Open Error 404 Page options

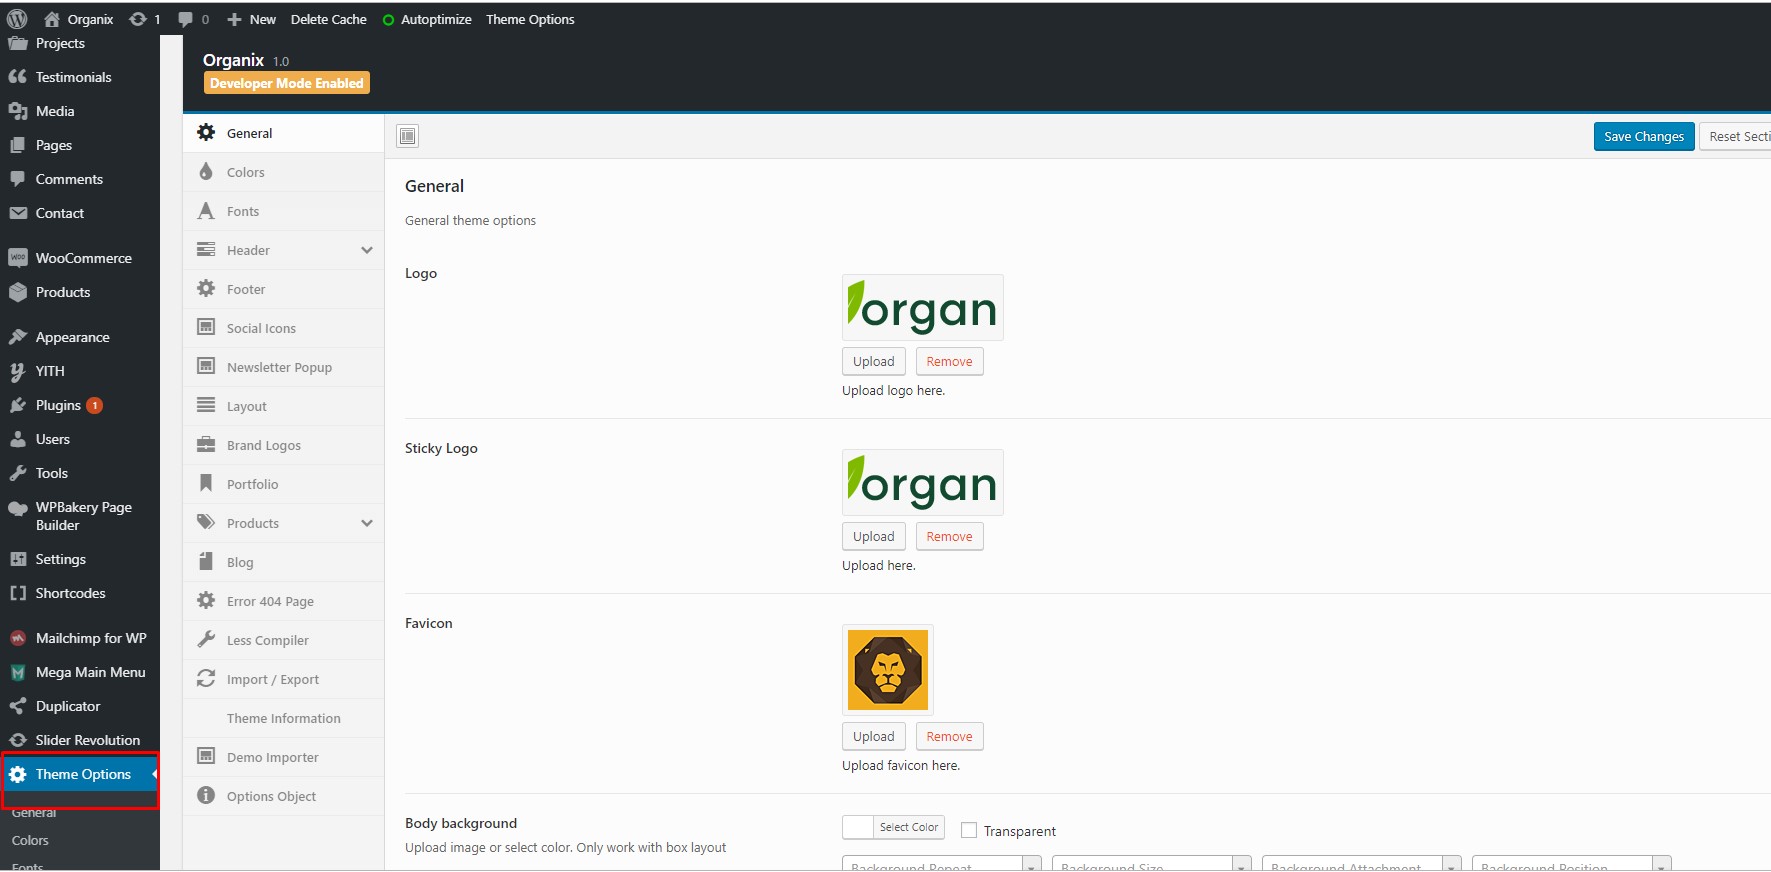[x=284, y=601]
